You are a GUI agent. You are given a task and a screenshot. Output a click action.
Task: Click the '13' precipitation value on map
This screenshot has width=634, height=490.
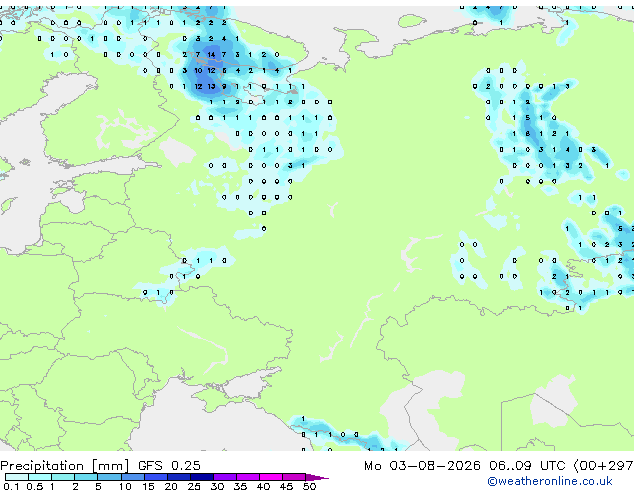pos(211,86)
